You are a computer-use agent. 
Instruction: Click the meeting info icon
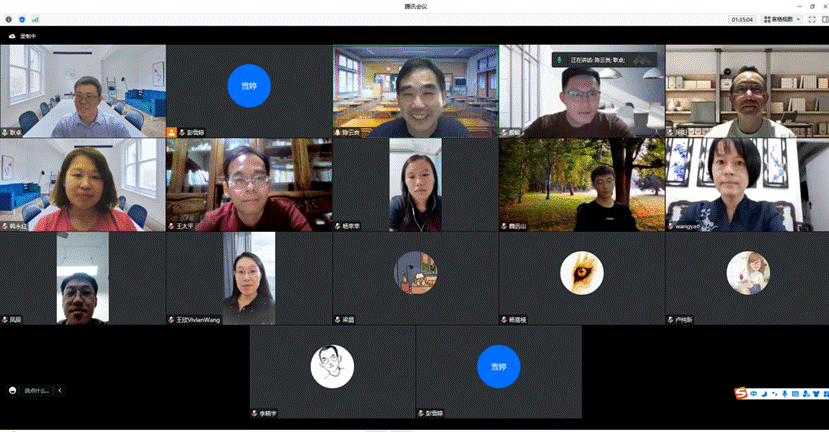tap(9, 19)
